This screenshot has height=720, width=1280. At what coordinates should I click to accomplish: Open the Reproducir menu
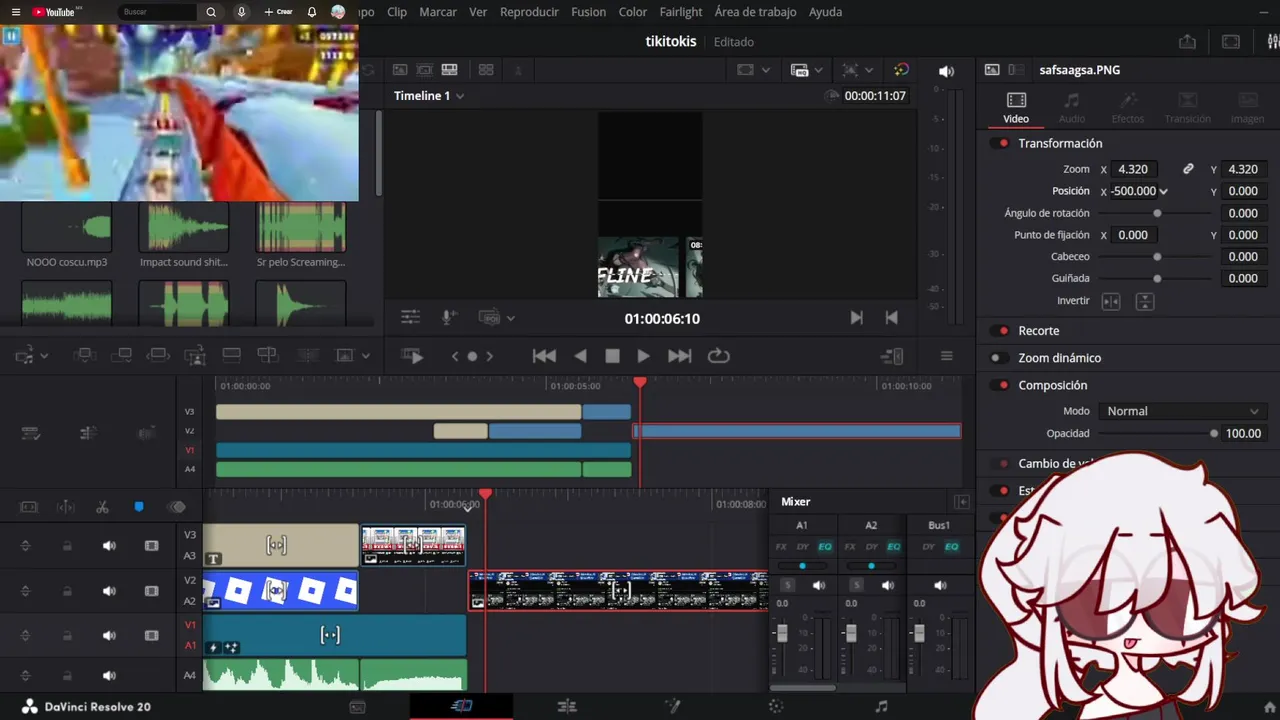(x=529, y=12)
